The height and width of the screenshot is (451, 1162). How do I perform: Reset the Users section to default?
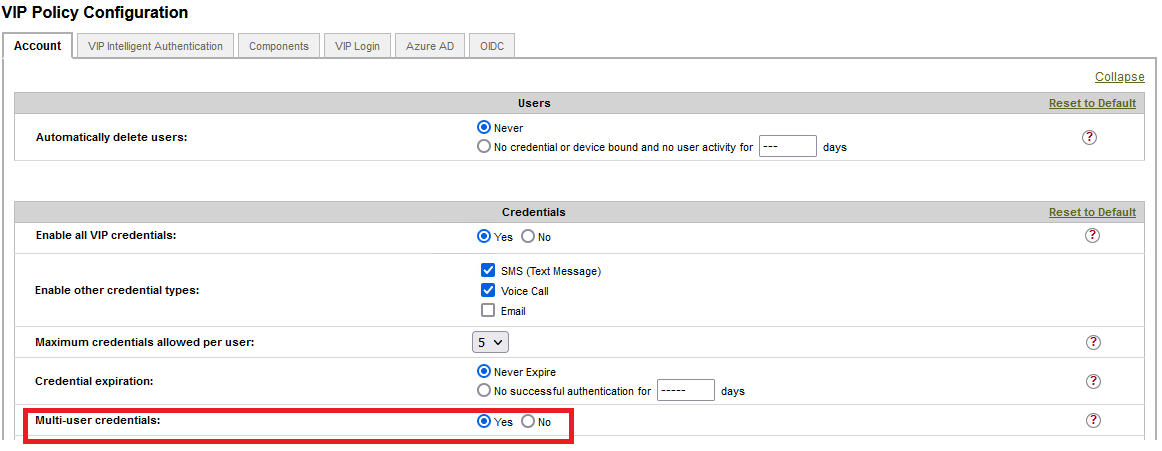[x=1092, y=103]
